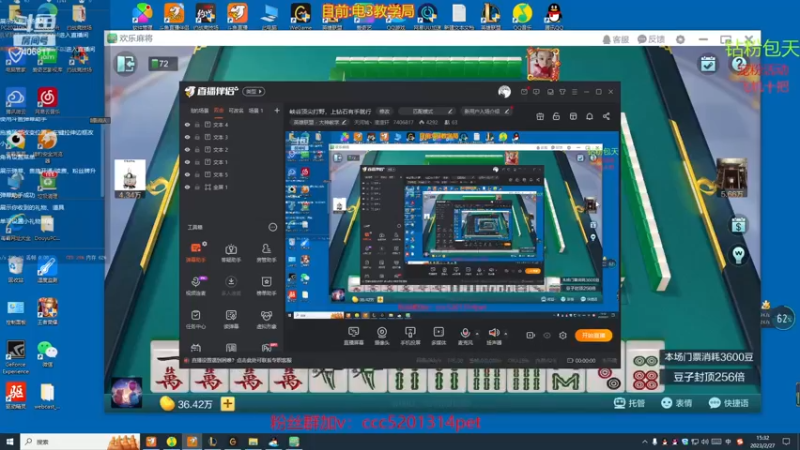Add a 多媒体 media source
Screen dimensions: 800x450
point(438,336)
